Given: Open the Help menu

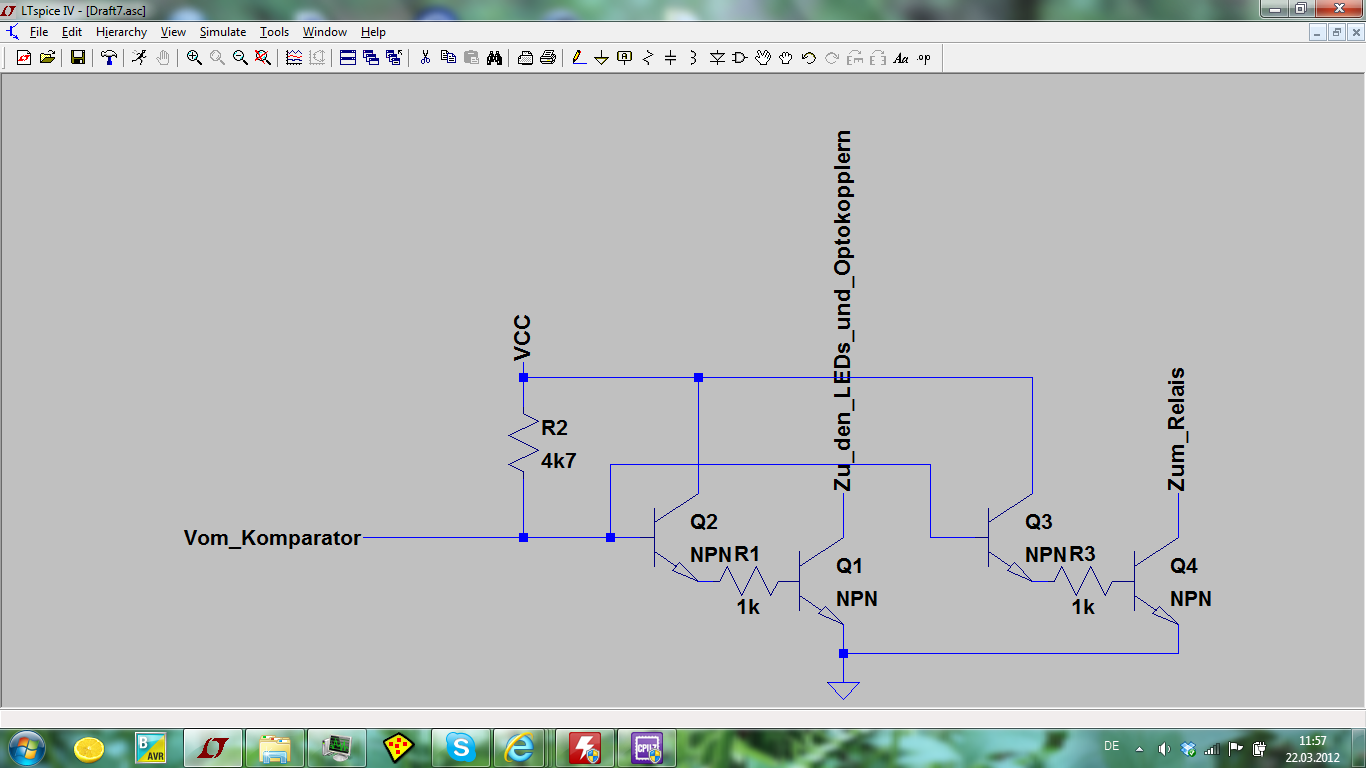Looking at the screenshot, I should [x=373, y=32].
